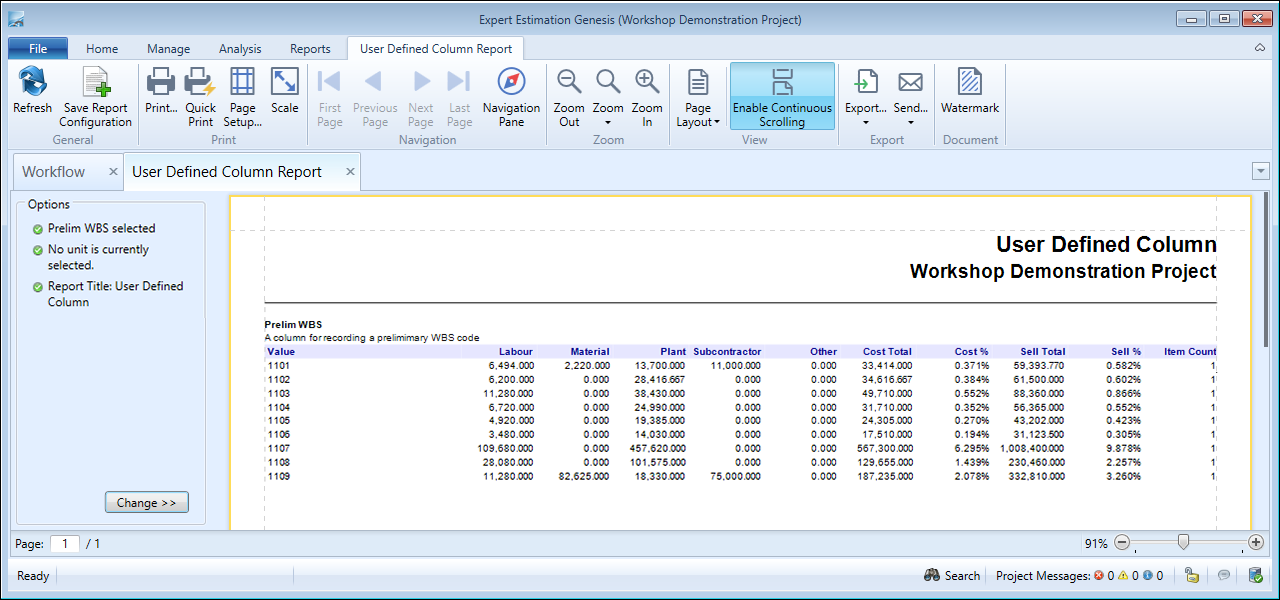The height and width of the screenshot is (600, 1280).
Task: Click Search in the status bar
Action: [x=951, y=576]
